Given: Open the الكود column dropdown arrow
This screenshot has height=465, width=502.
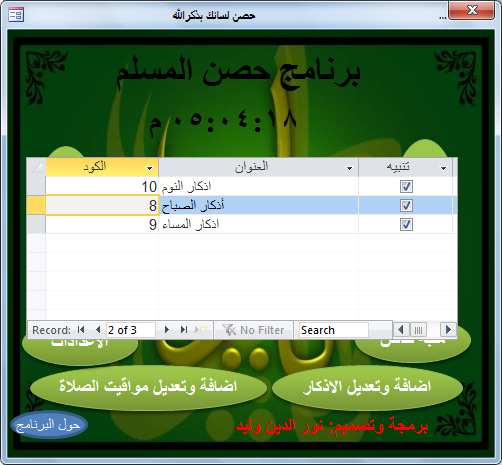Looking at the screenshot, I should 150,168.
